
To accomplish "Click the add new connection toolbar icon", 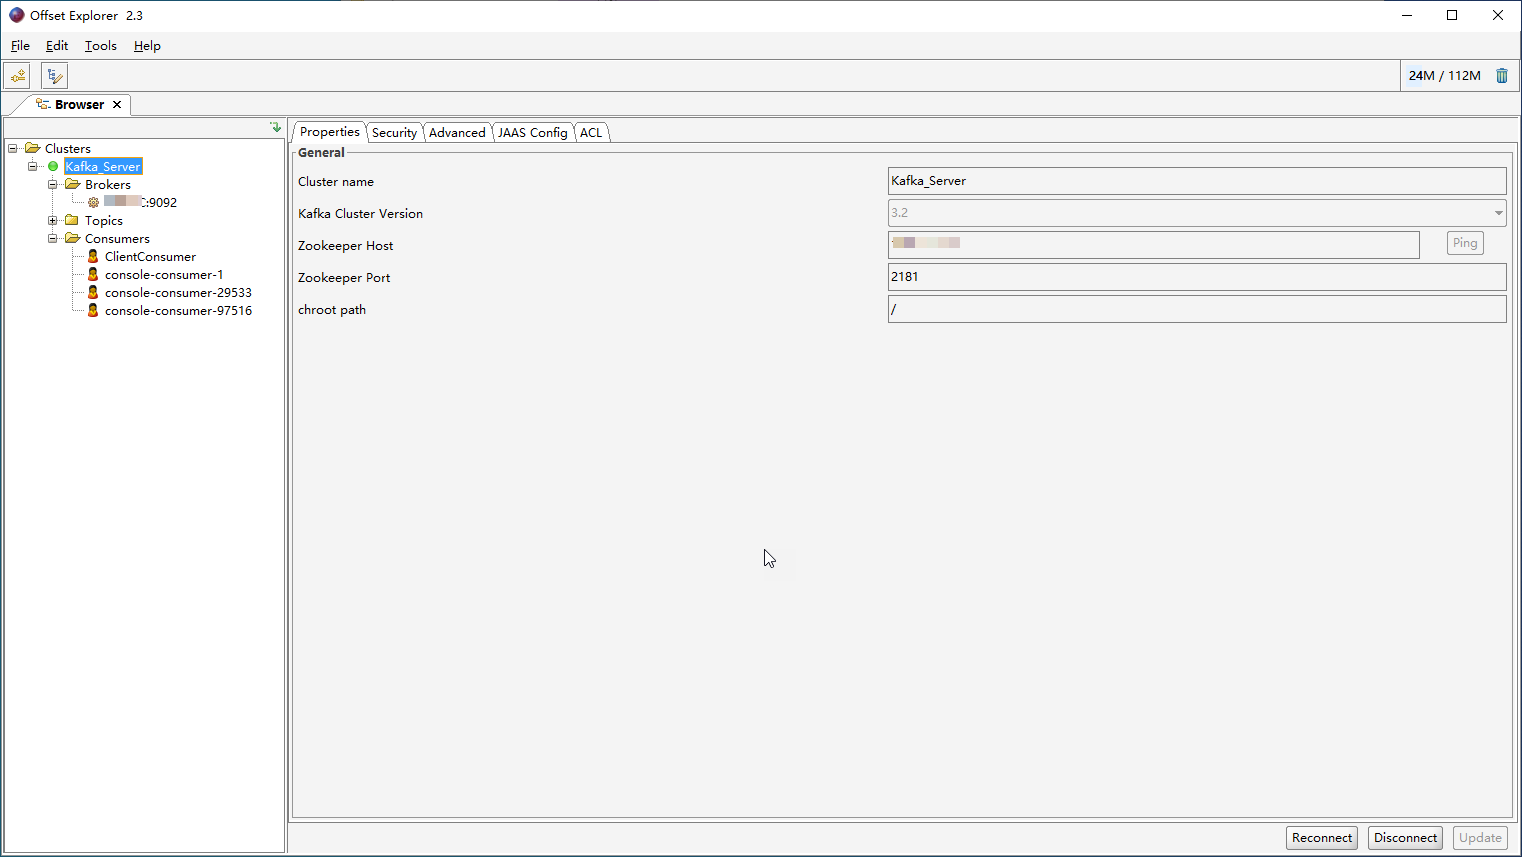I will [17, 76].
